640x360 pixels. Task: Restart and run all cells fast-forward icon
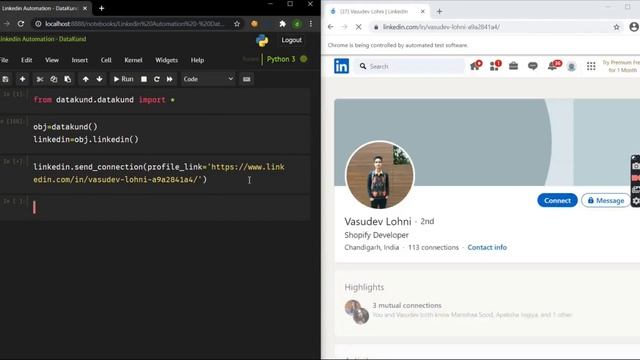(169, 79)
